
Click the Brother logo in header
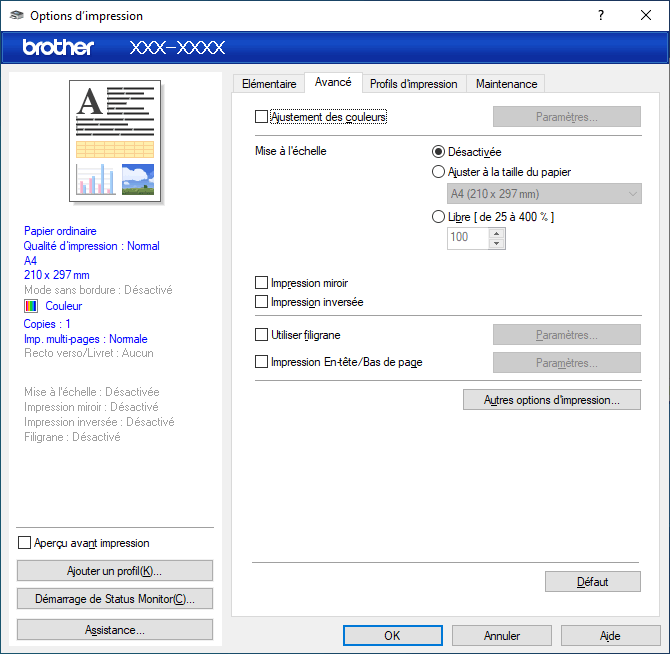(x=58, y=47)
